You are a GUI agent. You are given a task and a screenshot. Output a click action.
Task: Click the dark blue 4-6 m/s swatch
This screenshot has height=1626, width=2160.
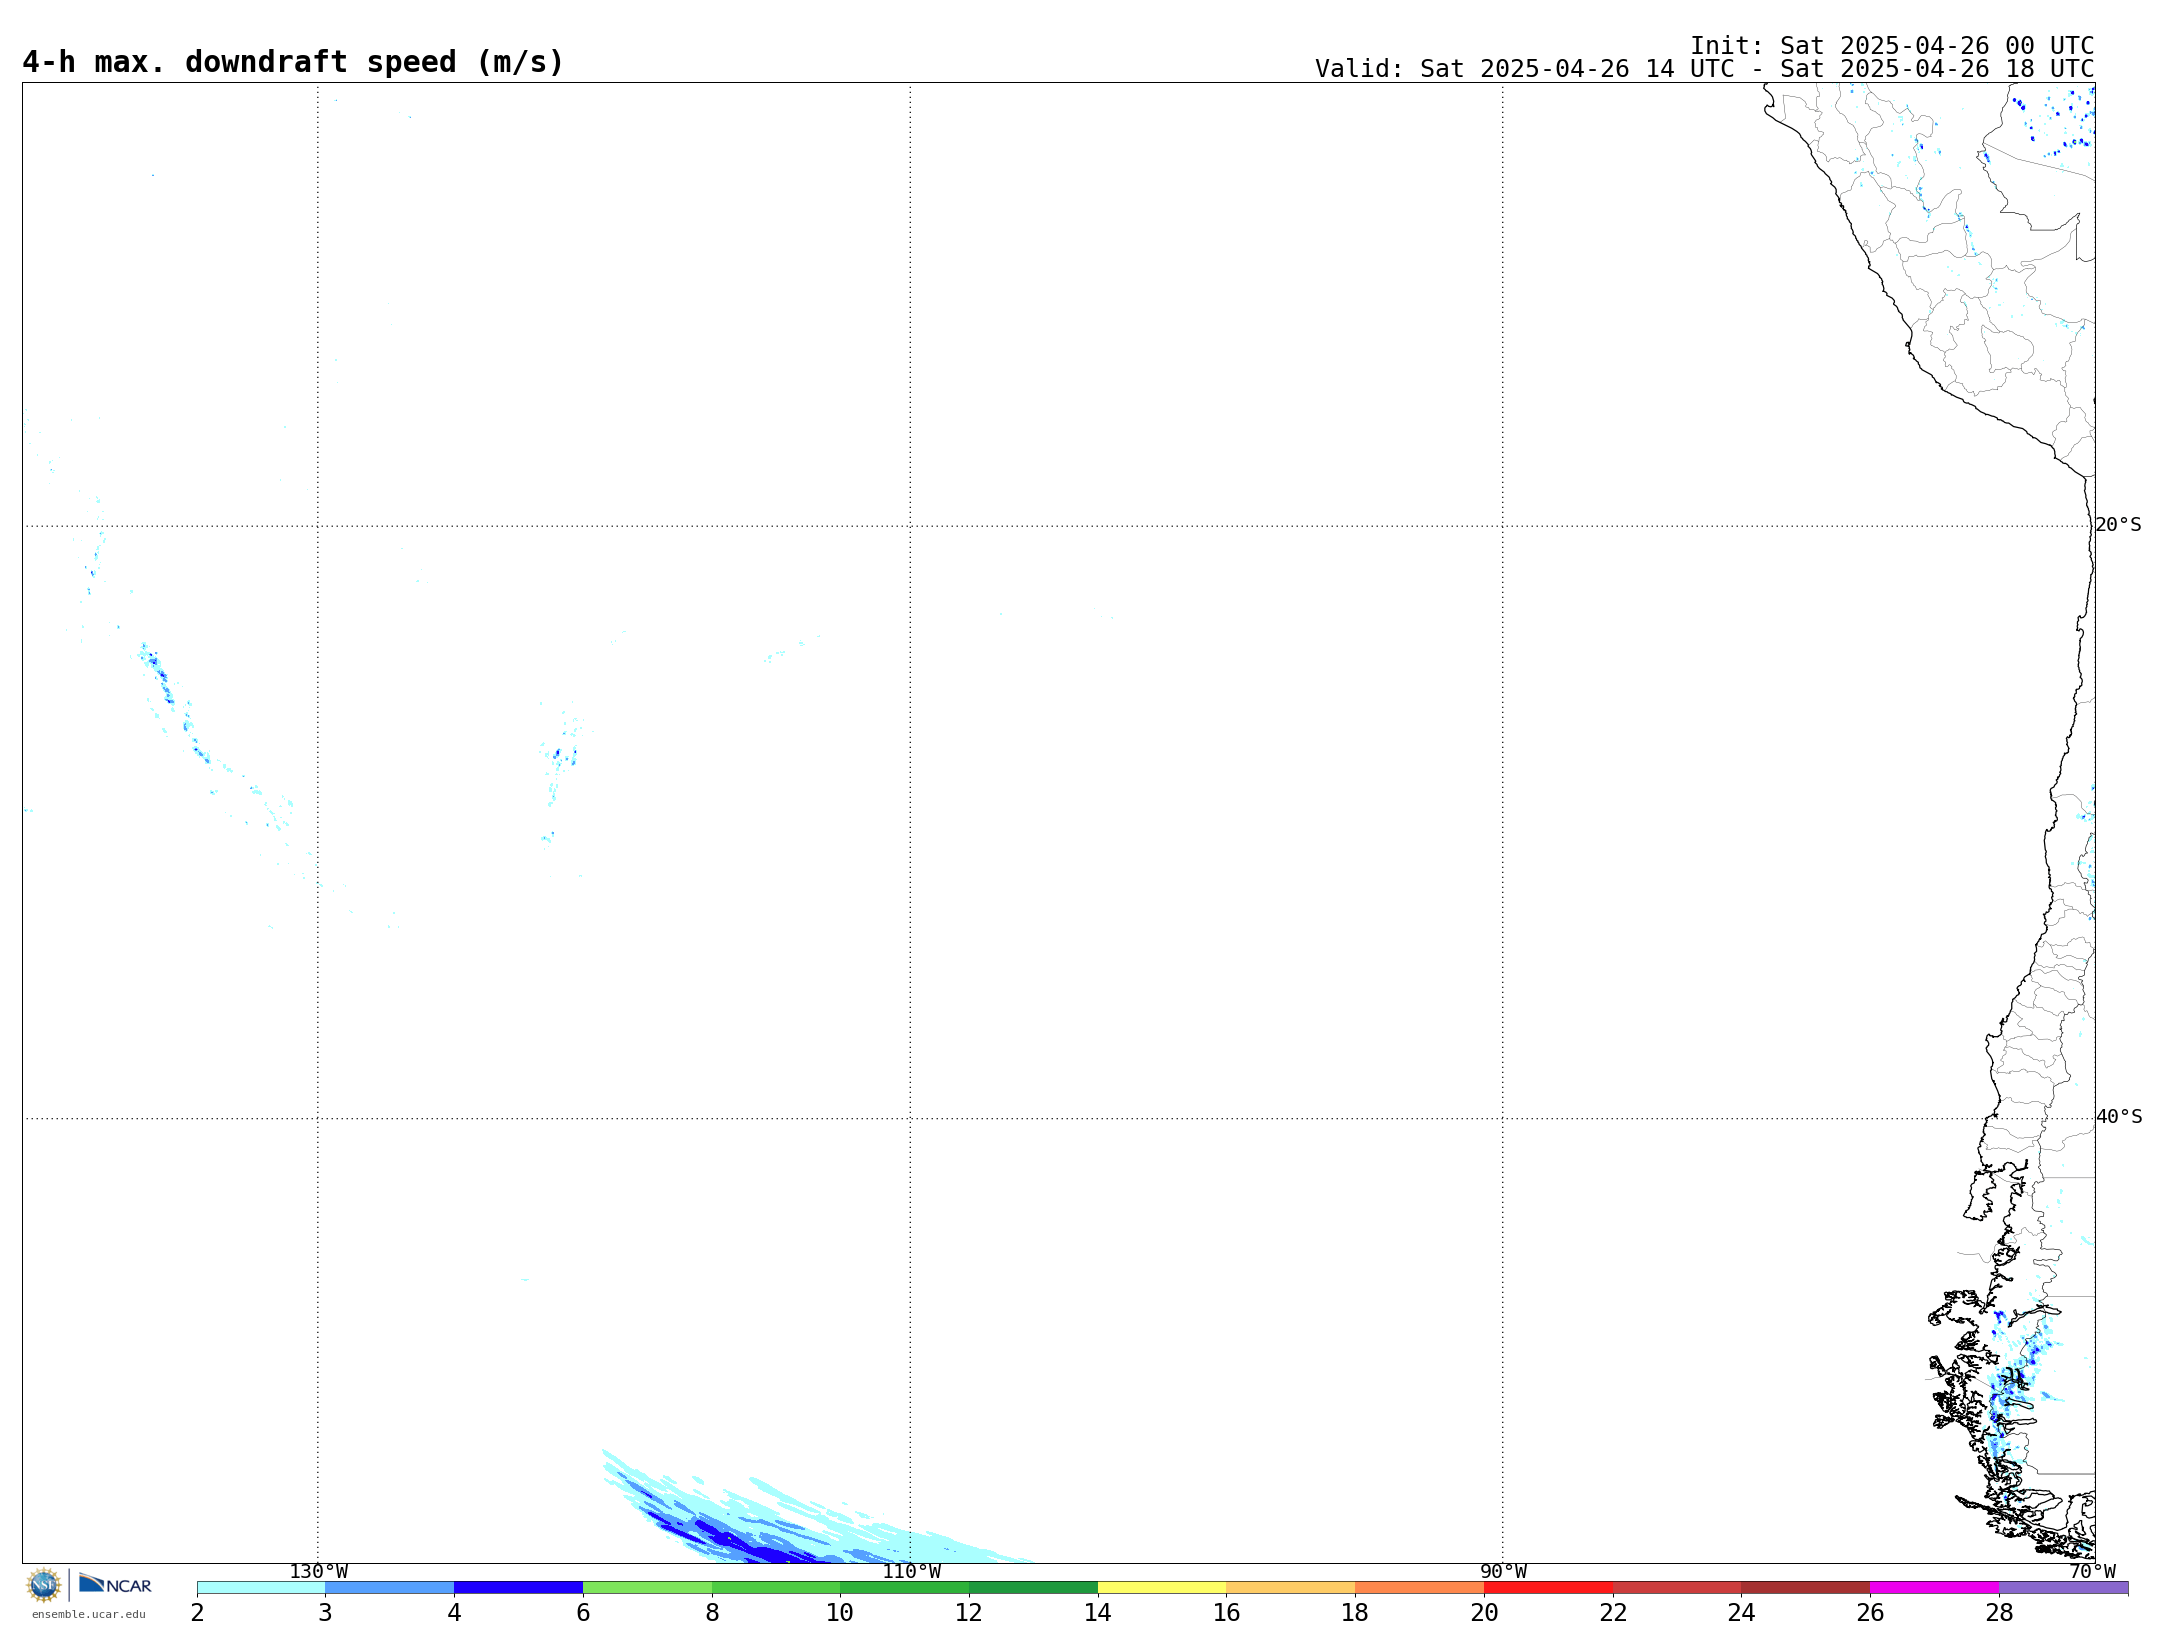point(518,1588)
